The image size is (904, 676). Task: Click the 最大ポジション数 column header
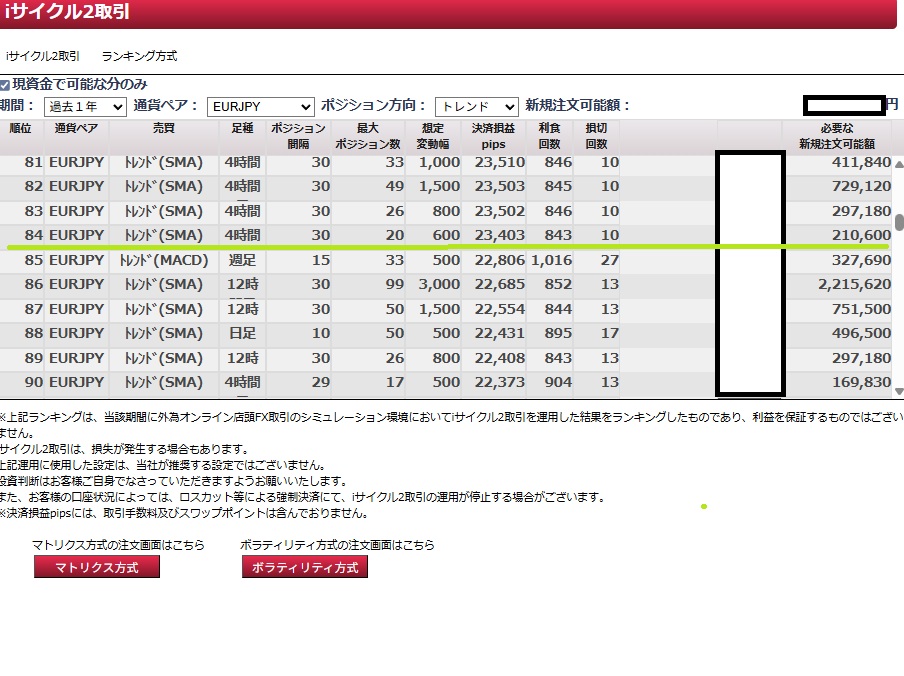pyautogui.click(x=366, y=136)
